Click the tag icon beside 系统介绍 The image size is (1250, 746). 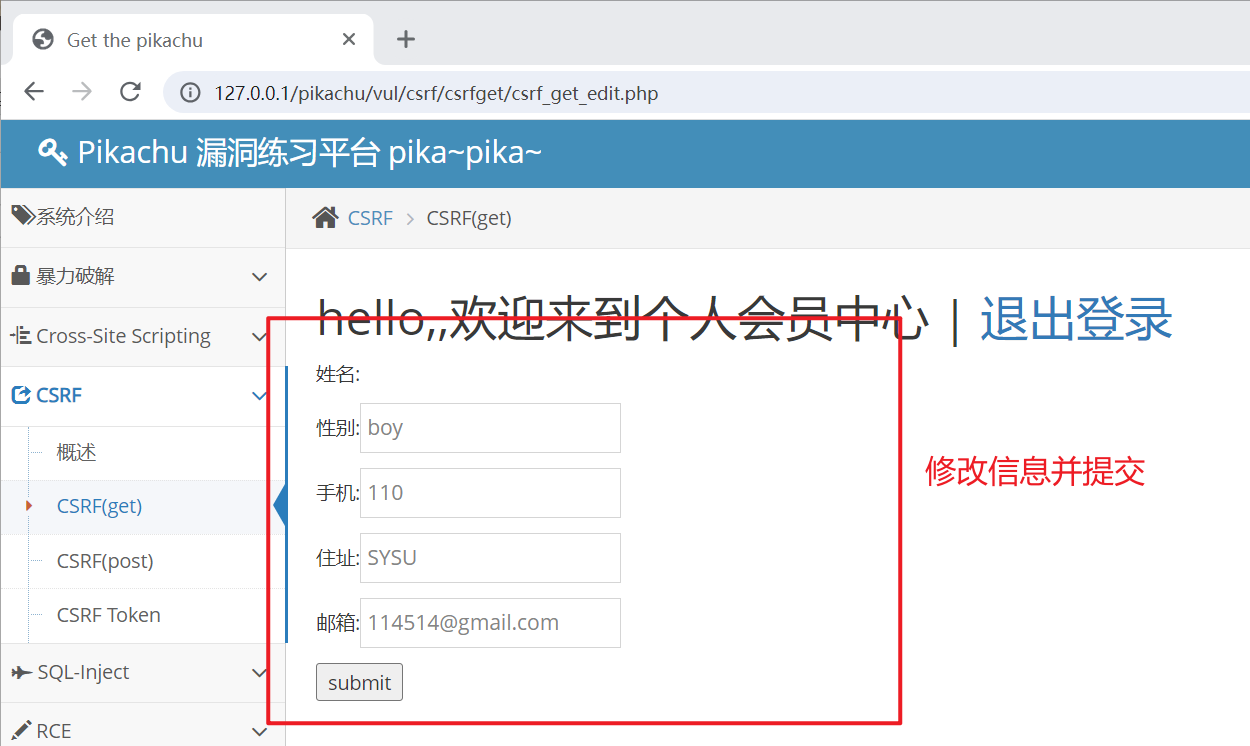22,216
